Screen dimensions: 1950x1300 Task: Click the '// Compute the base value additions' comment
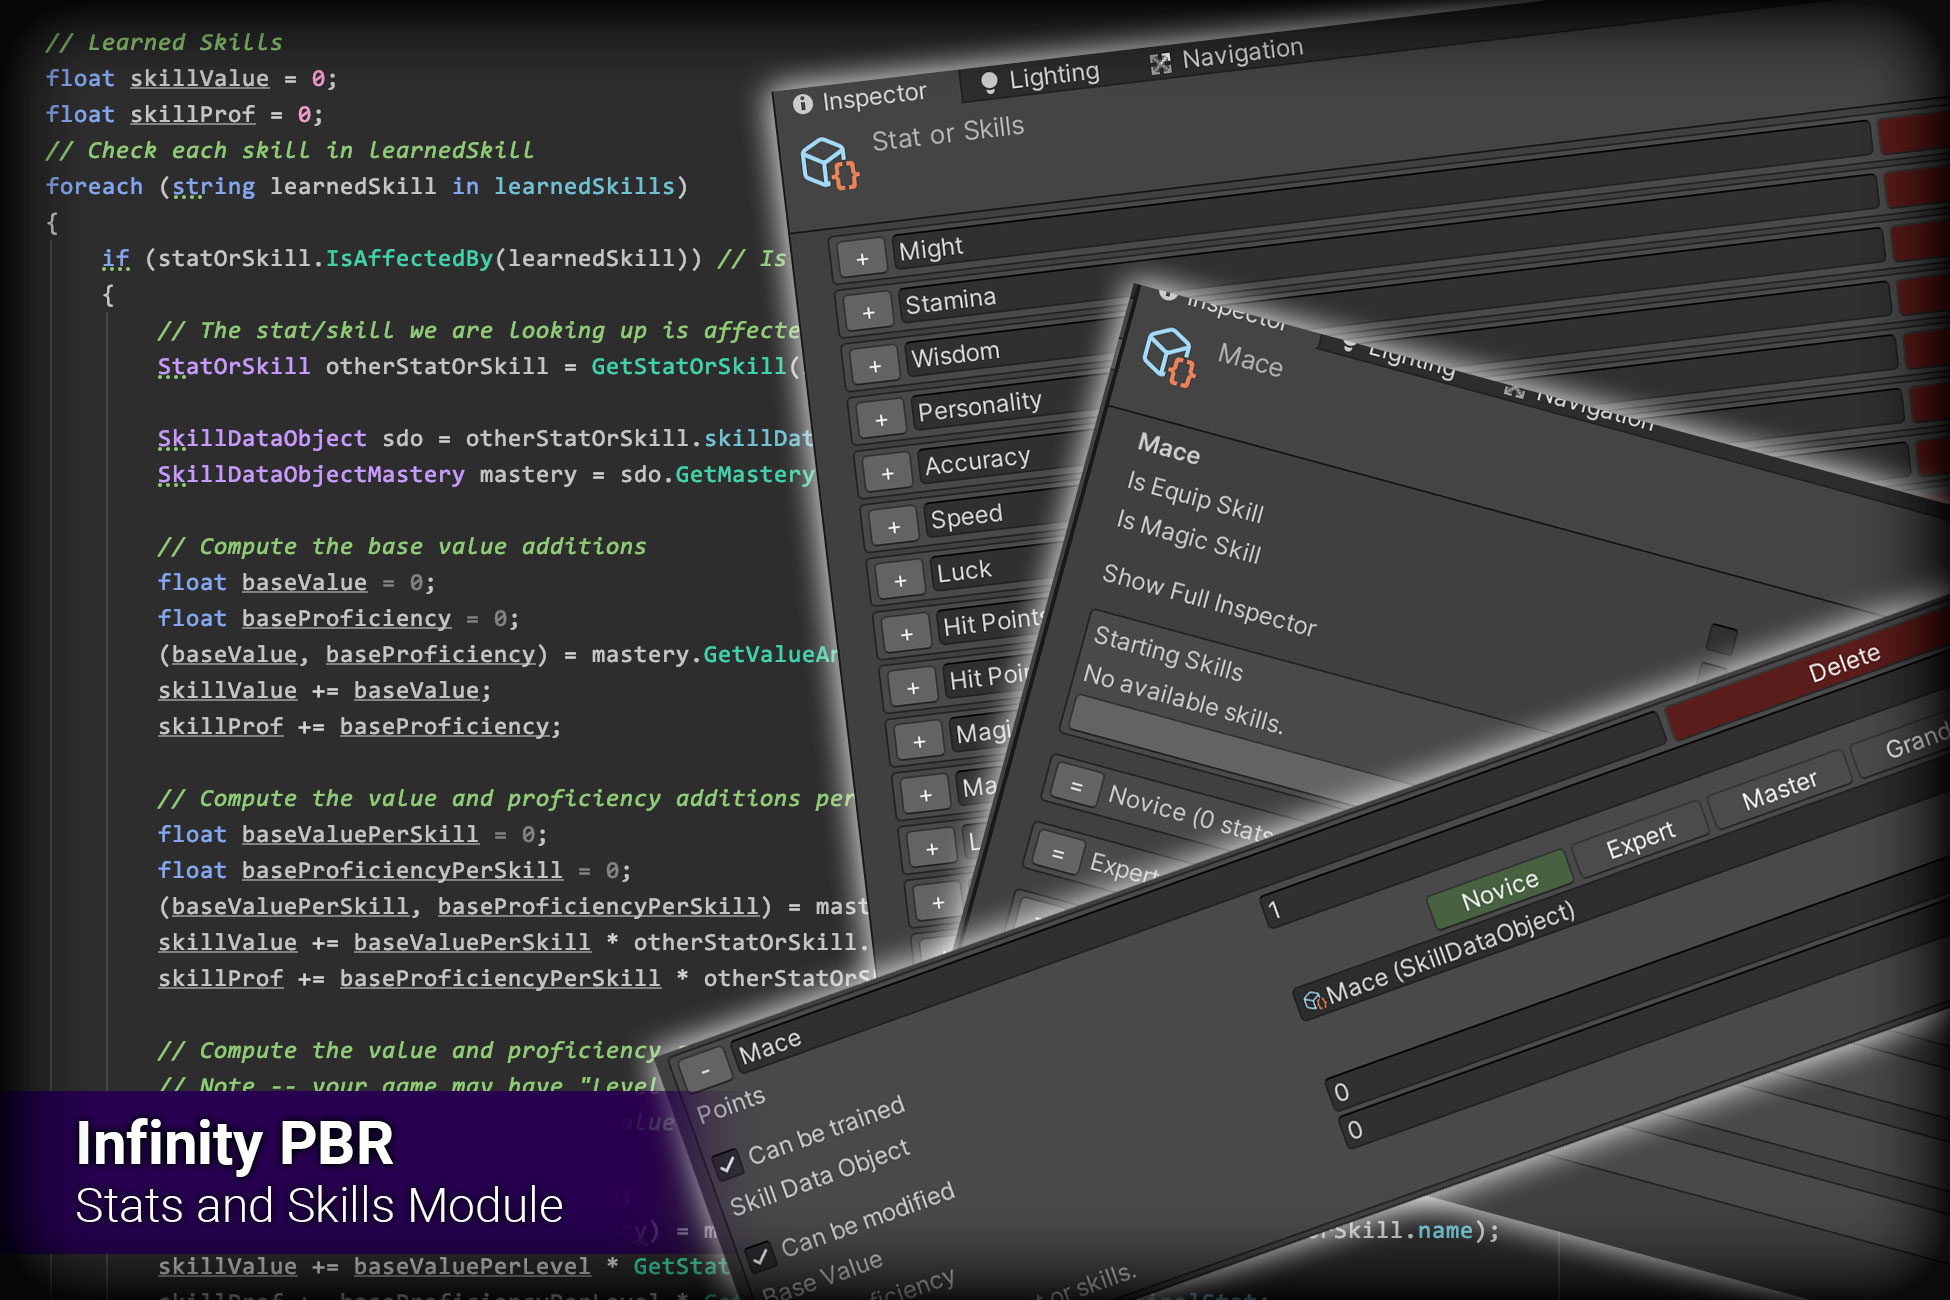(x=402, y=546)
